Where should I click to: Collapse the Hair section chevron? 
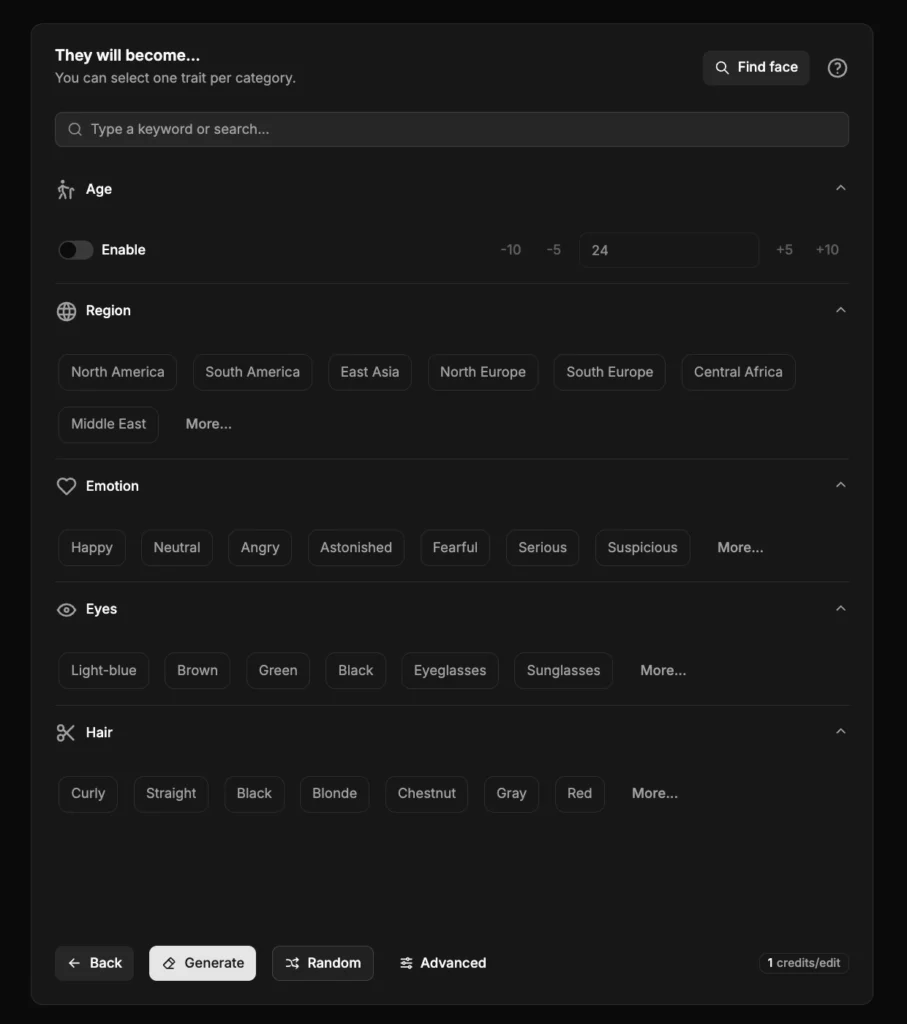tap(841, 731)
